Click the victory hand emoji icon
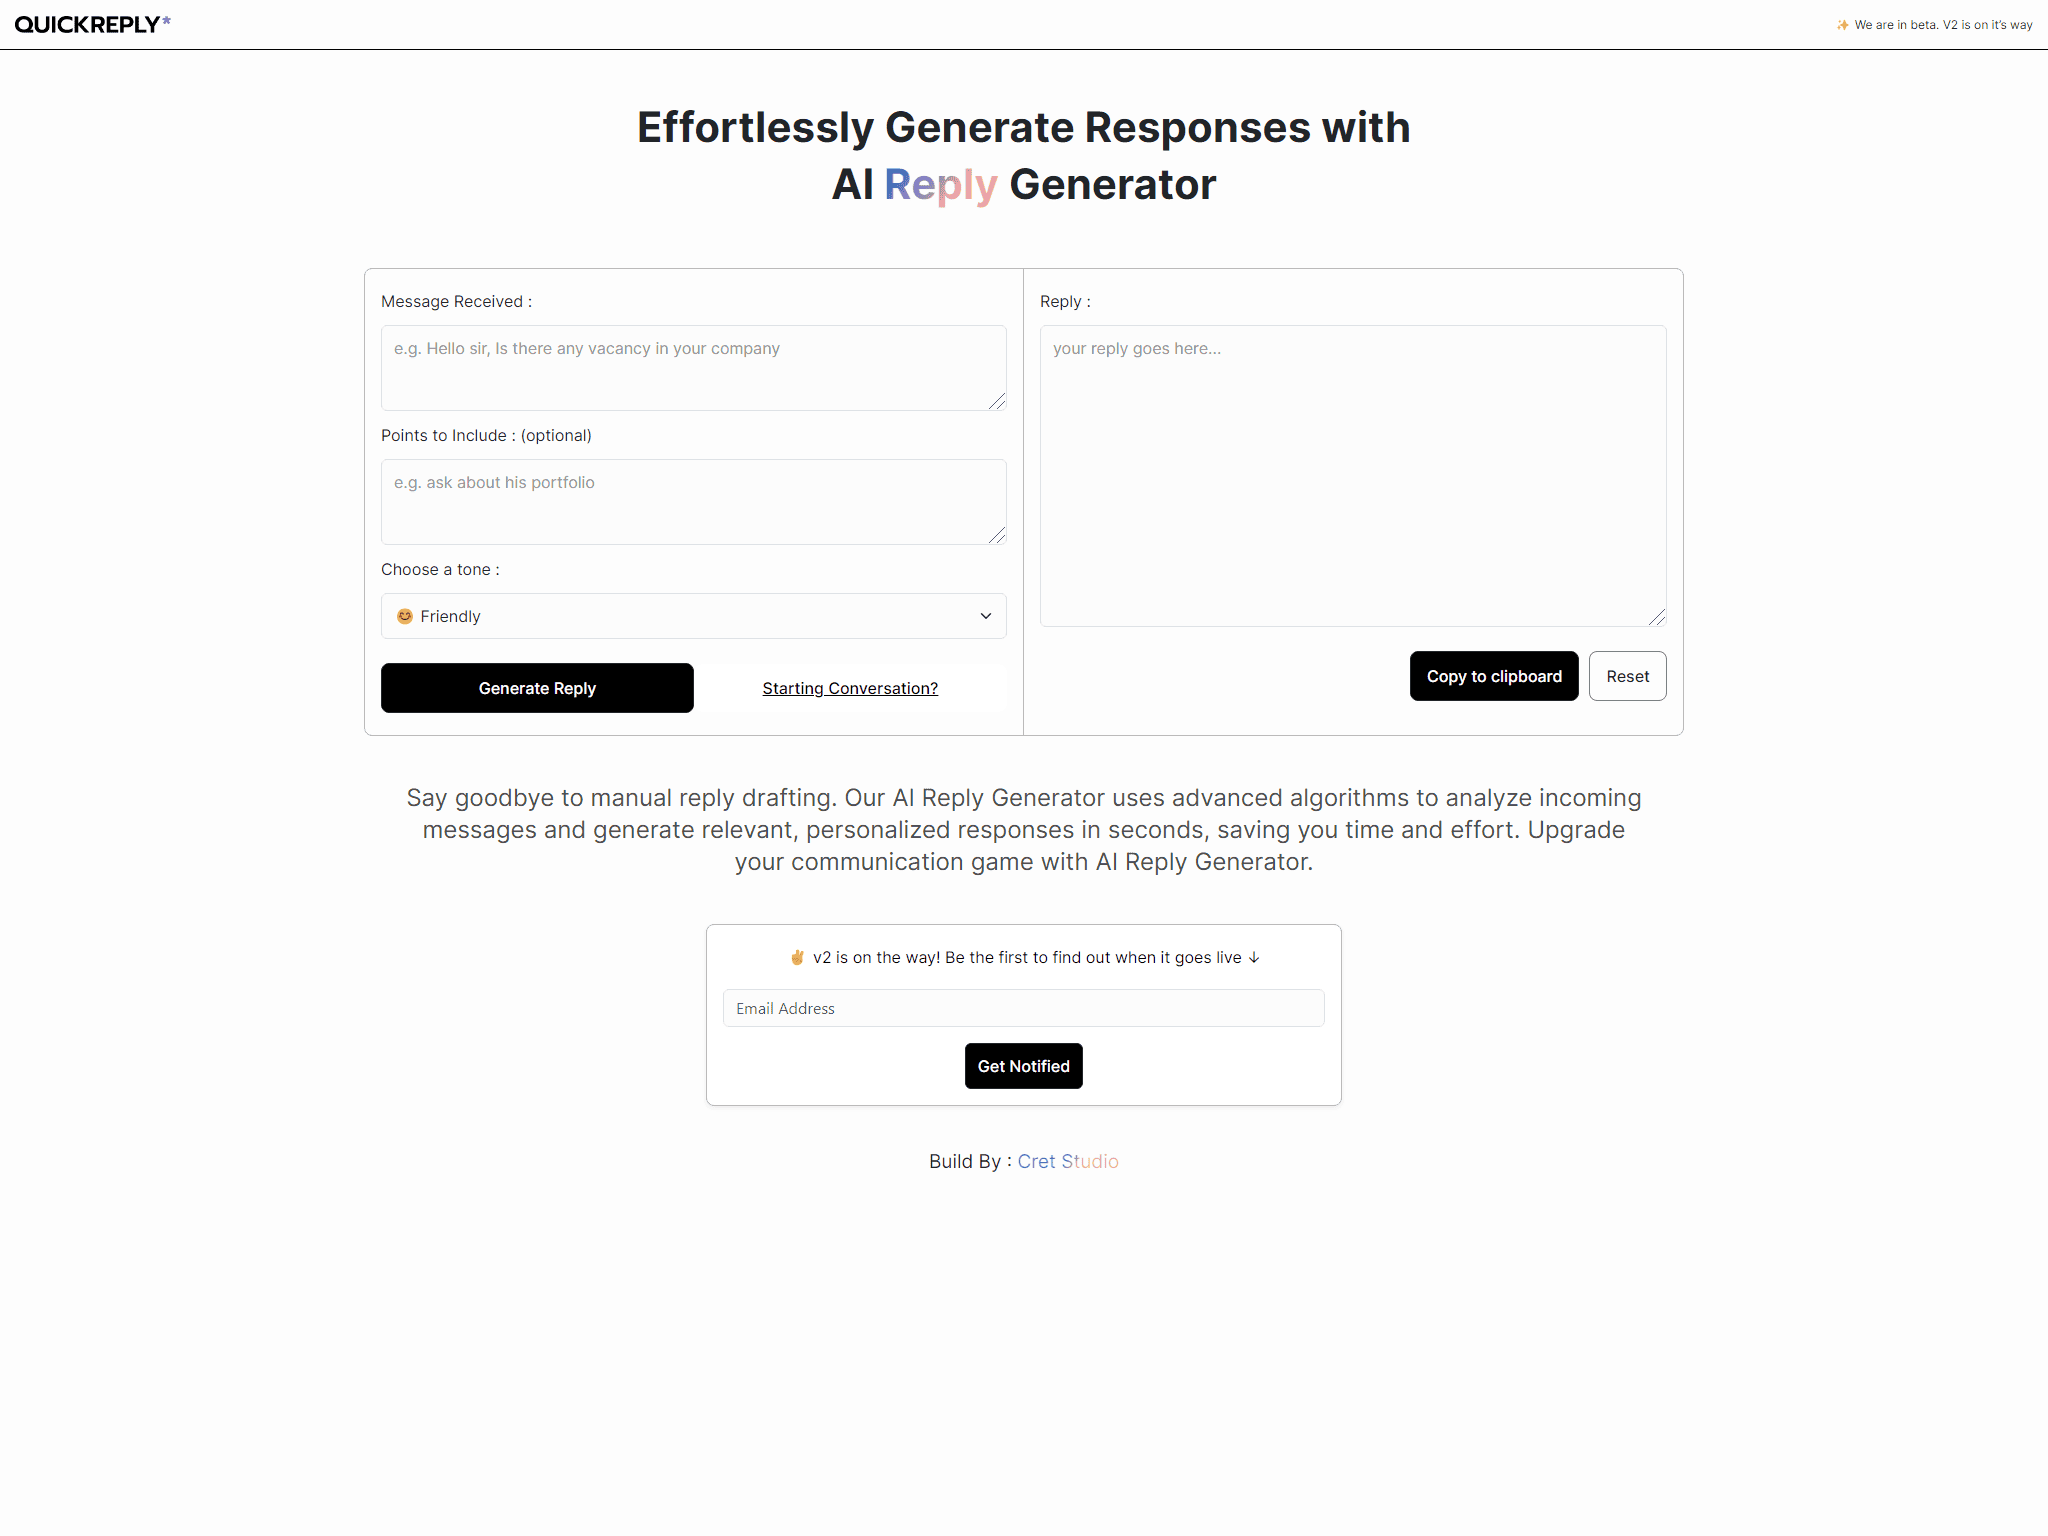This screenshot has height=1536, width=2048. (x=797, y=957)
